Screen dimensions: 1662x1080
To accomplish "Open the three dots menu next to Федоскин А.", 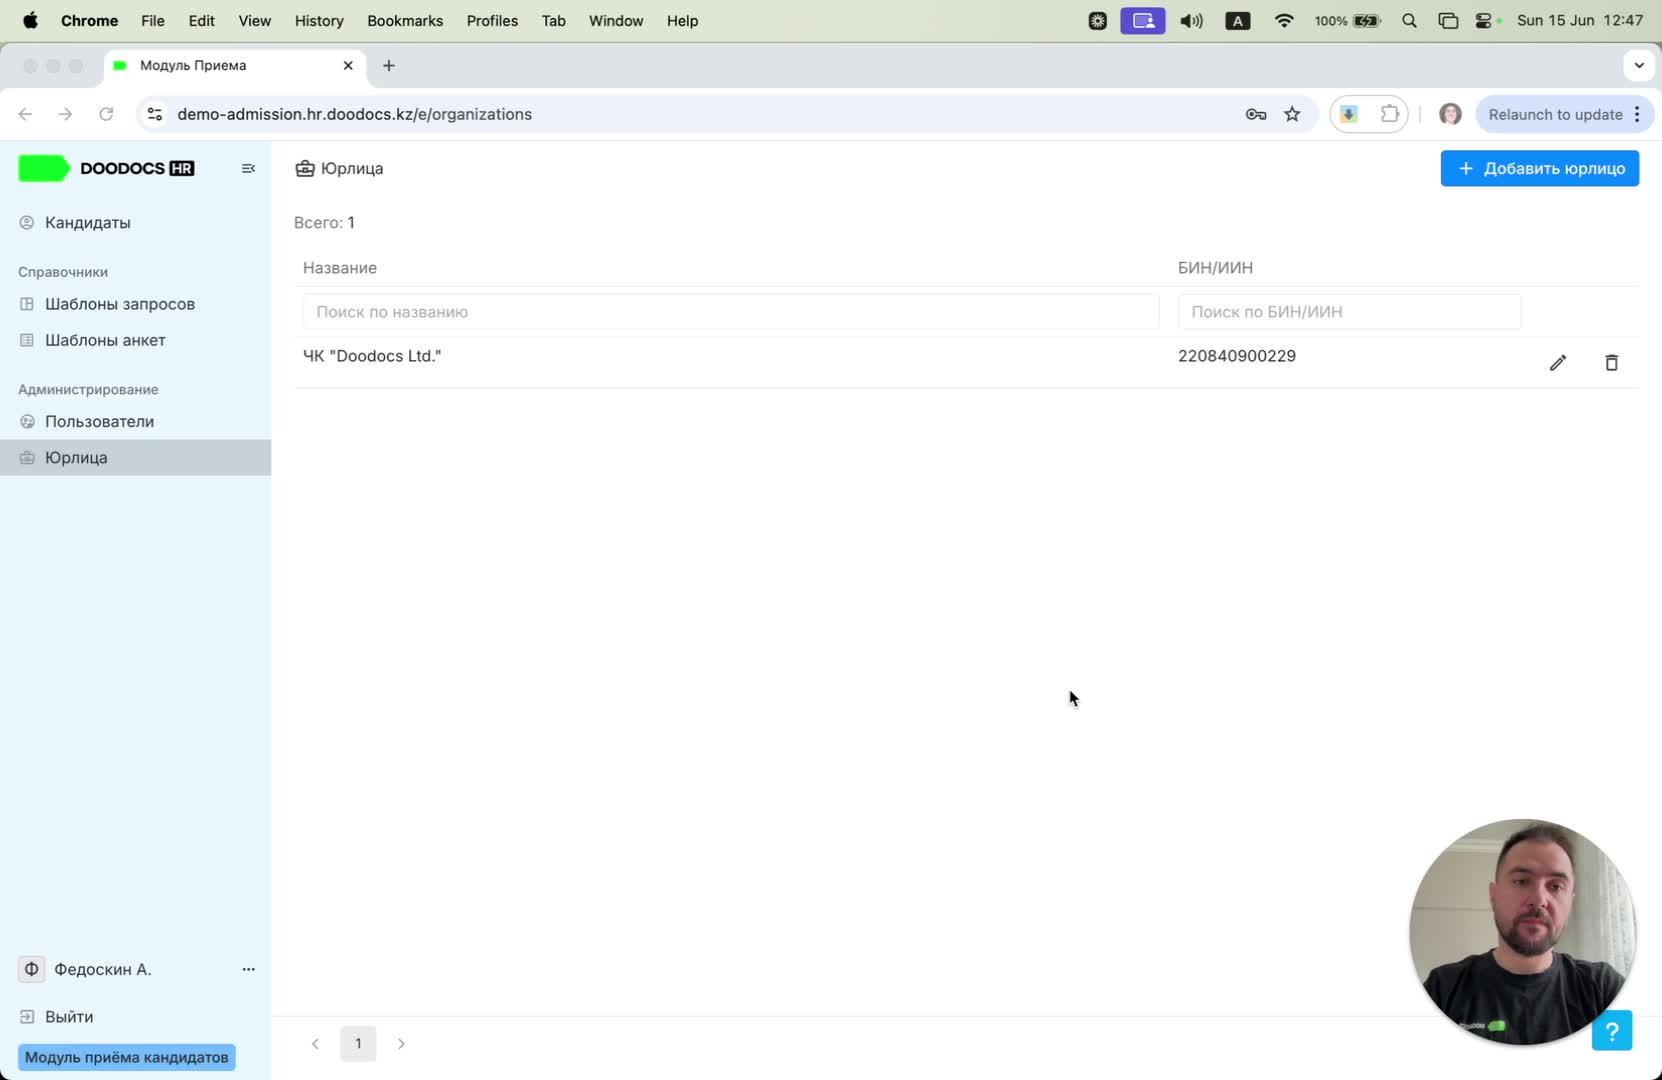I will [248, 969].
